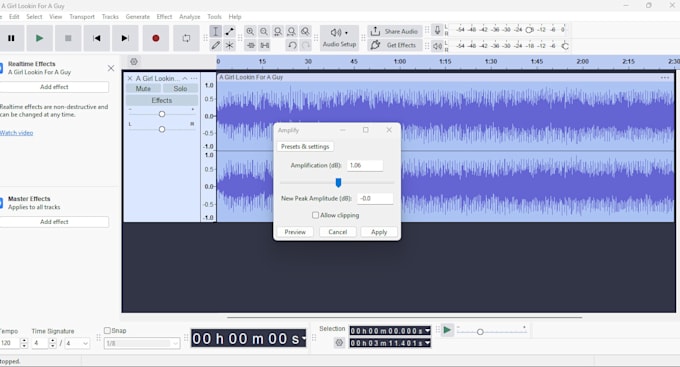The height and width of the screenshot is (367, 680).
Task: Click the timeline options gear icon
Action: (134, 62)
